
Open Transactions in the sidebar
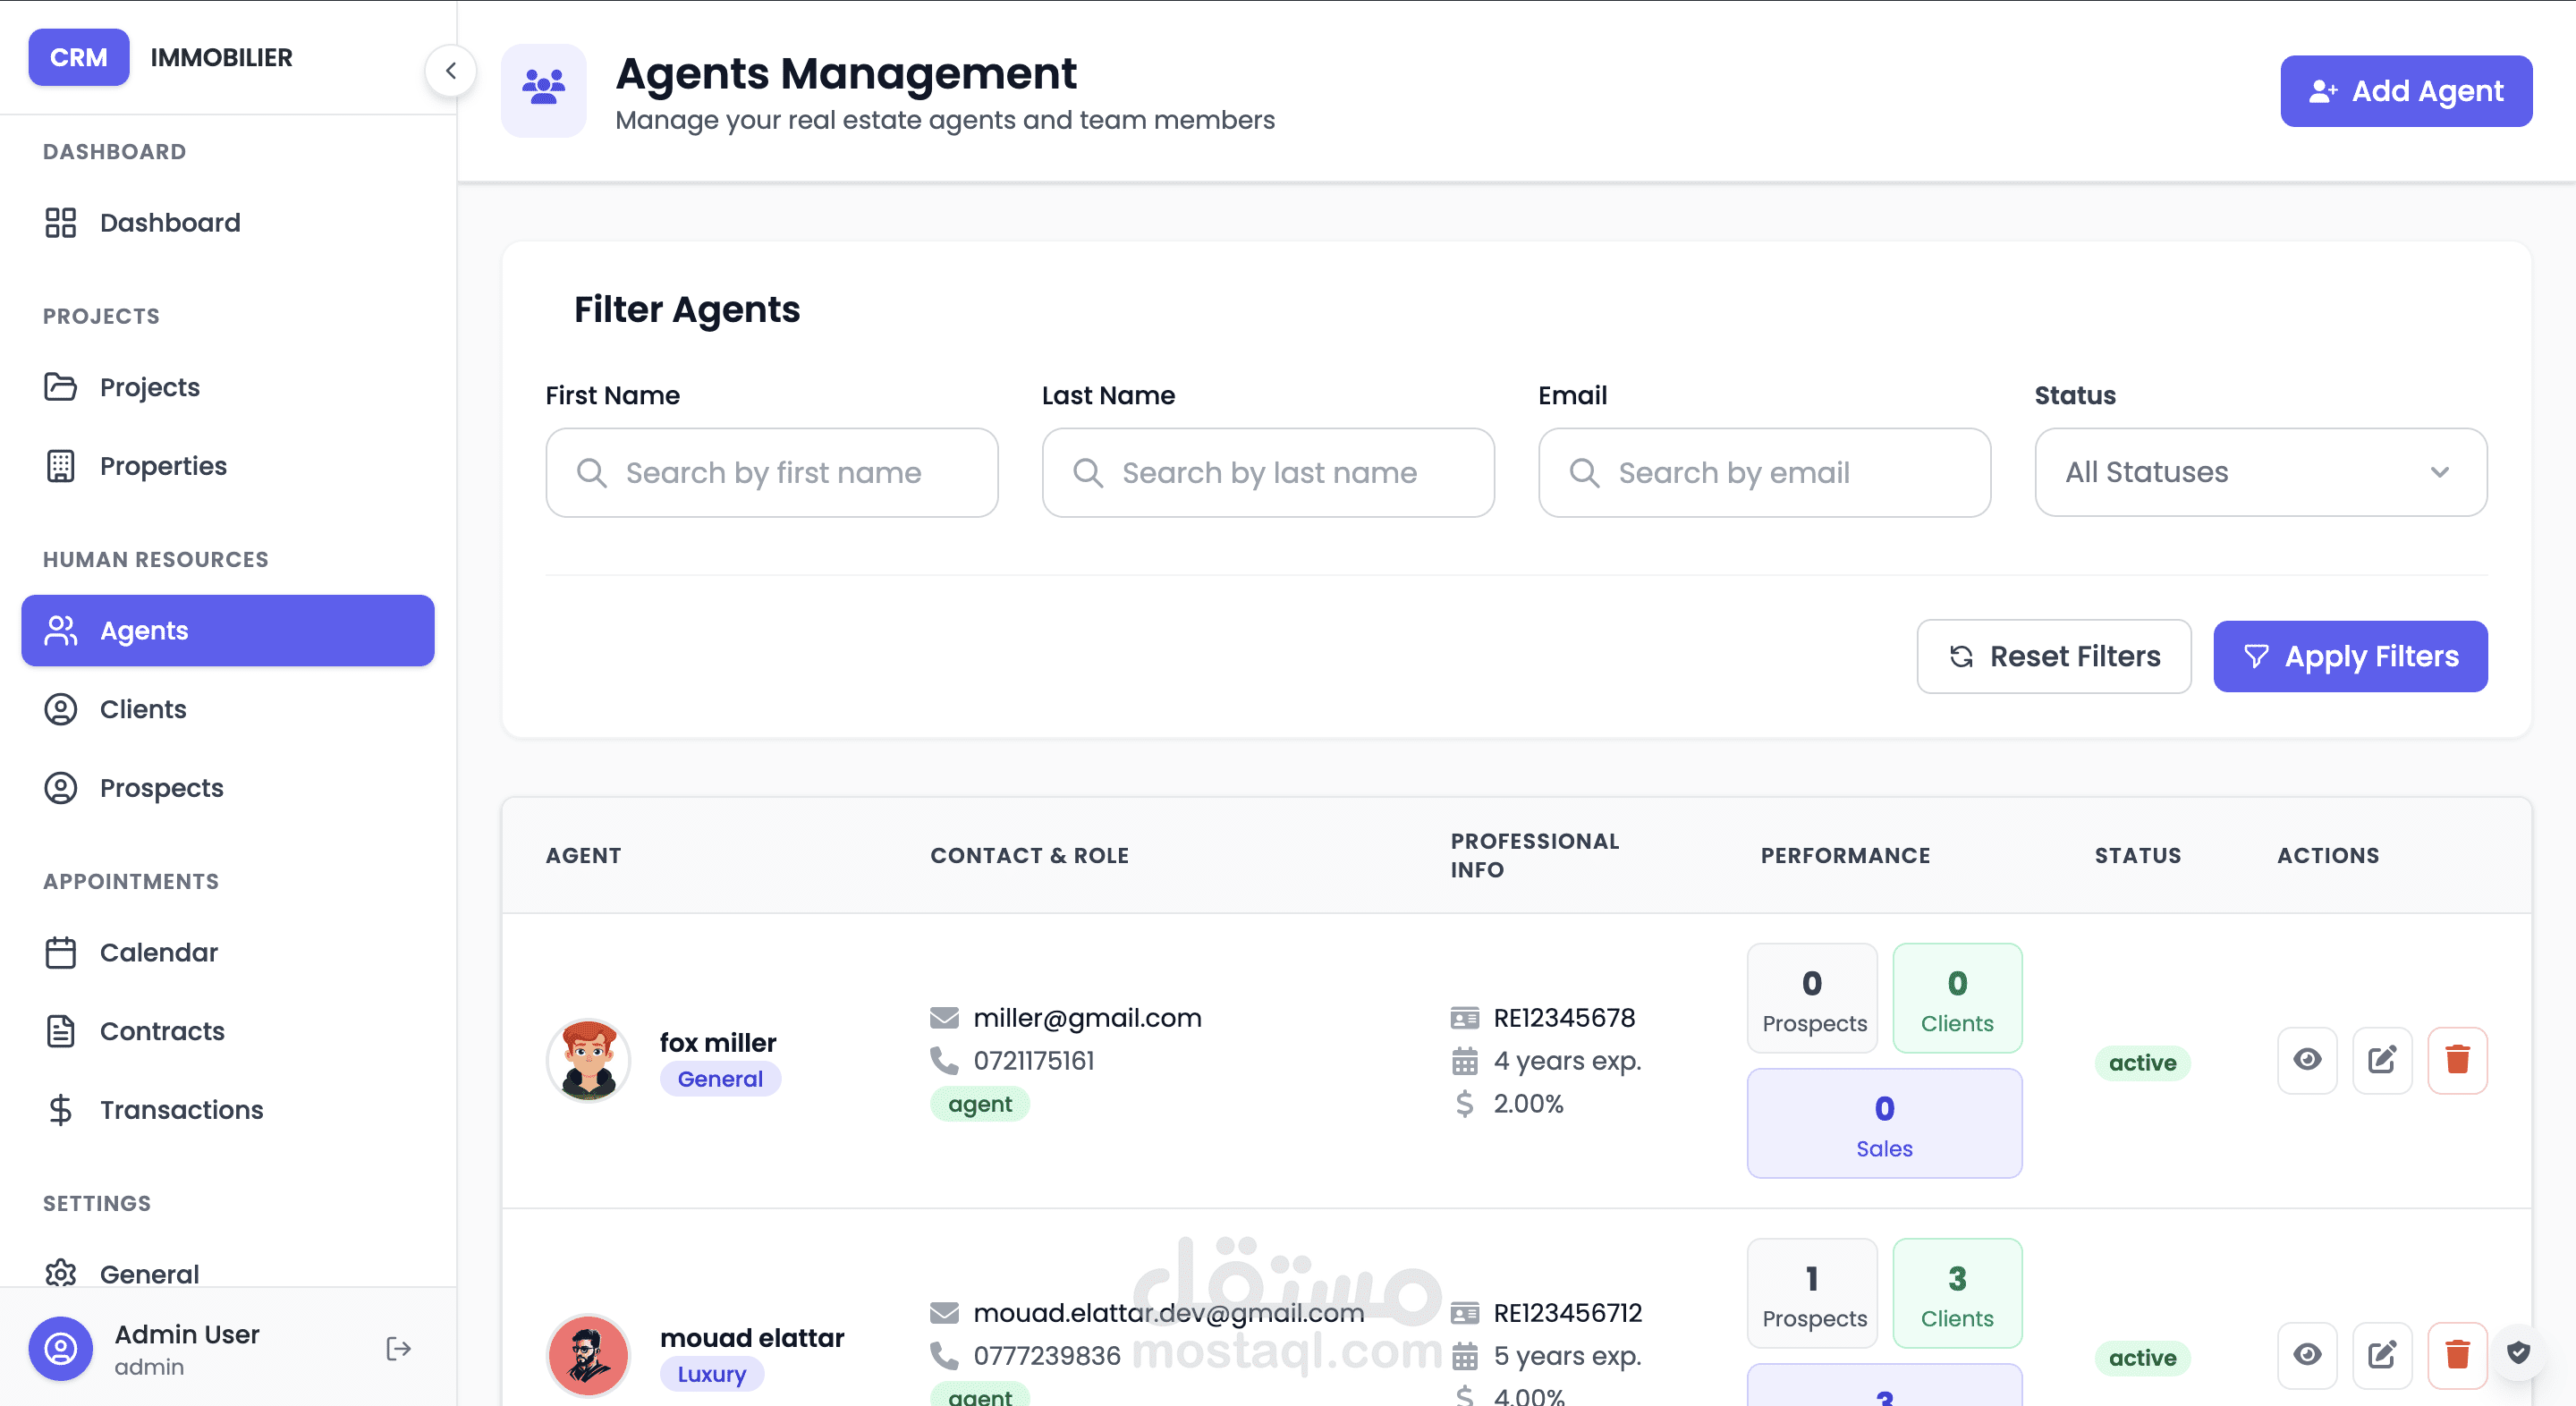coord(228,1110)
